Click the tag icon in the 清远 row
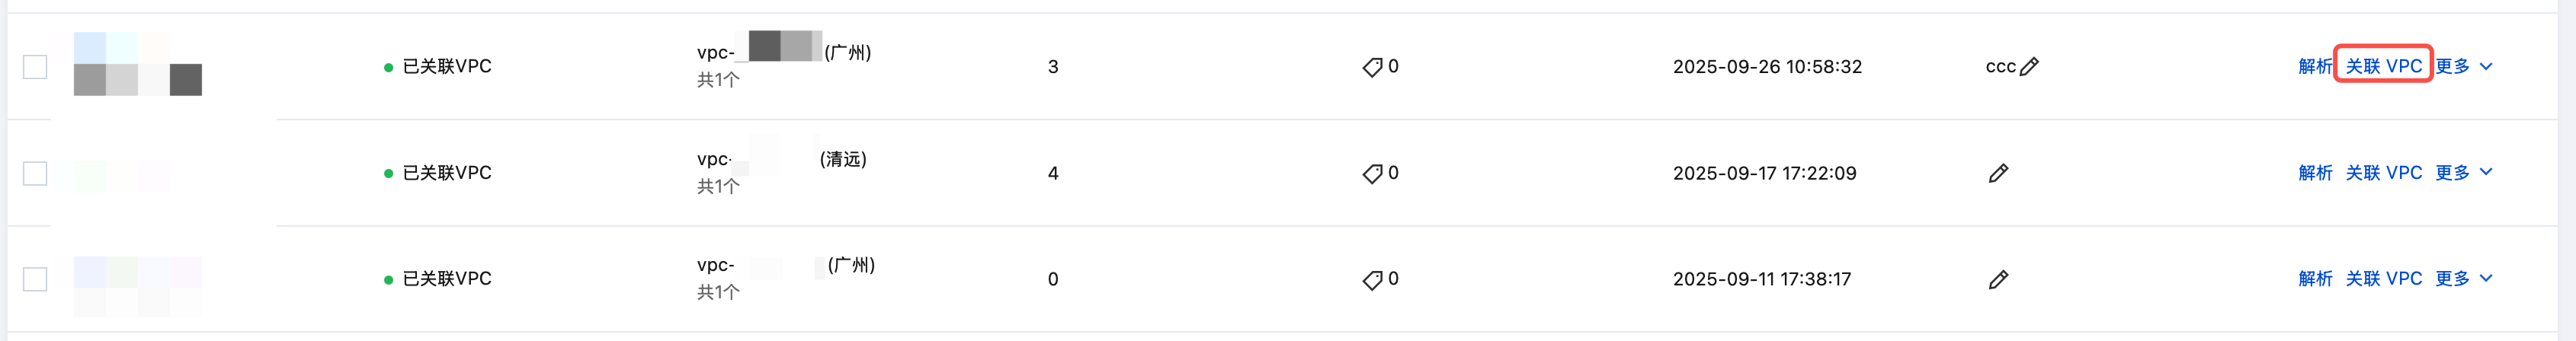Screen dimensions: 2576x341 (x=1372, y=173)
